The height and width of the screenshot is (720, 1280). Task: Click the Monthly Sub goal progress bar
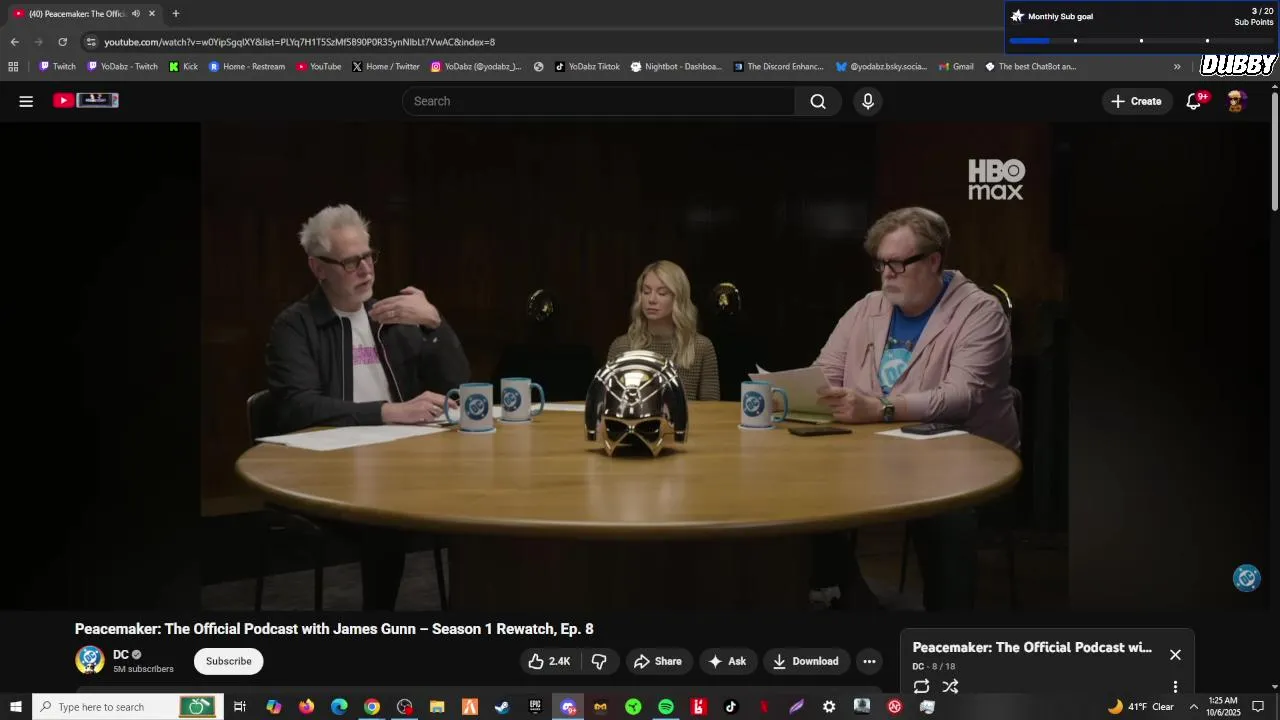click(x=1140, y=41)
